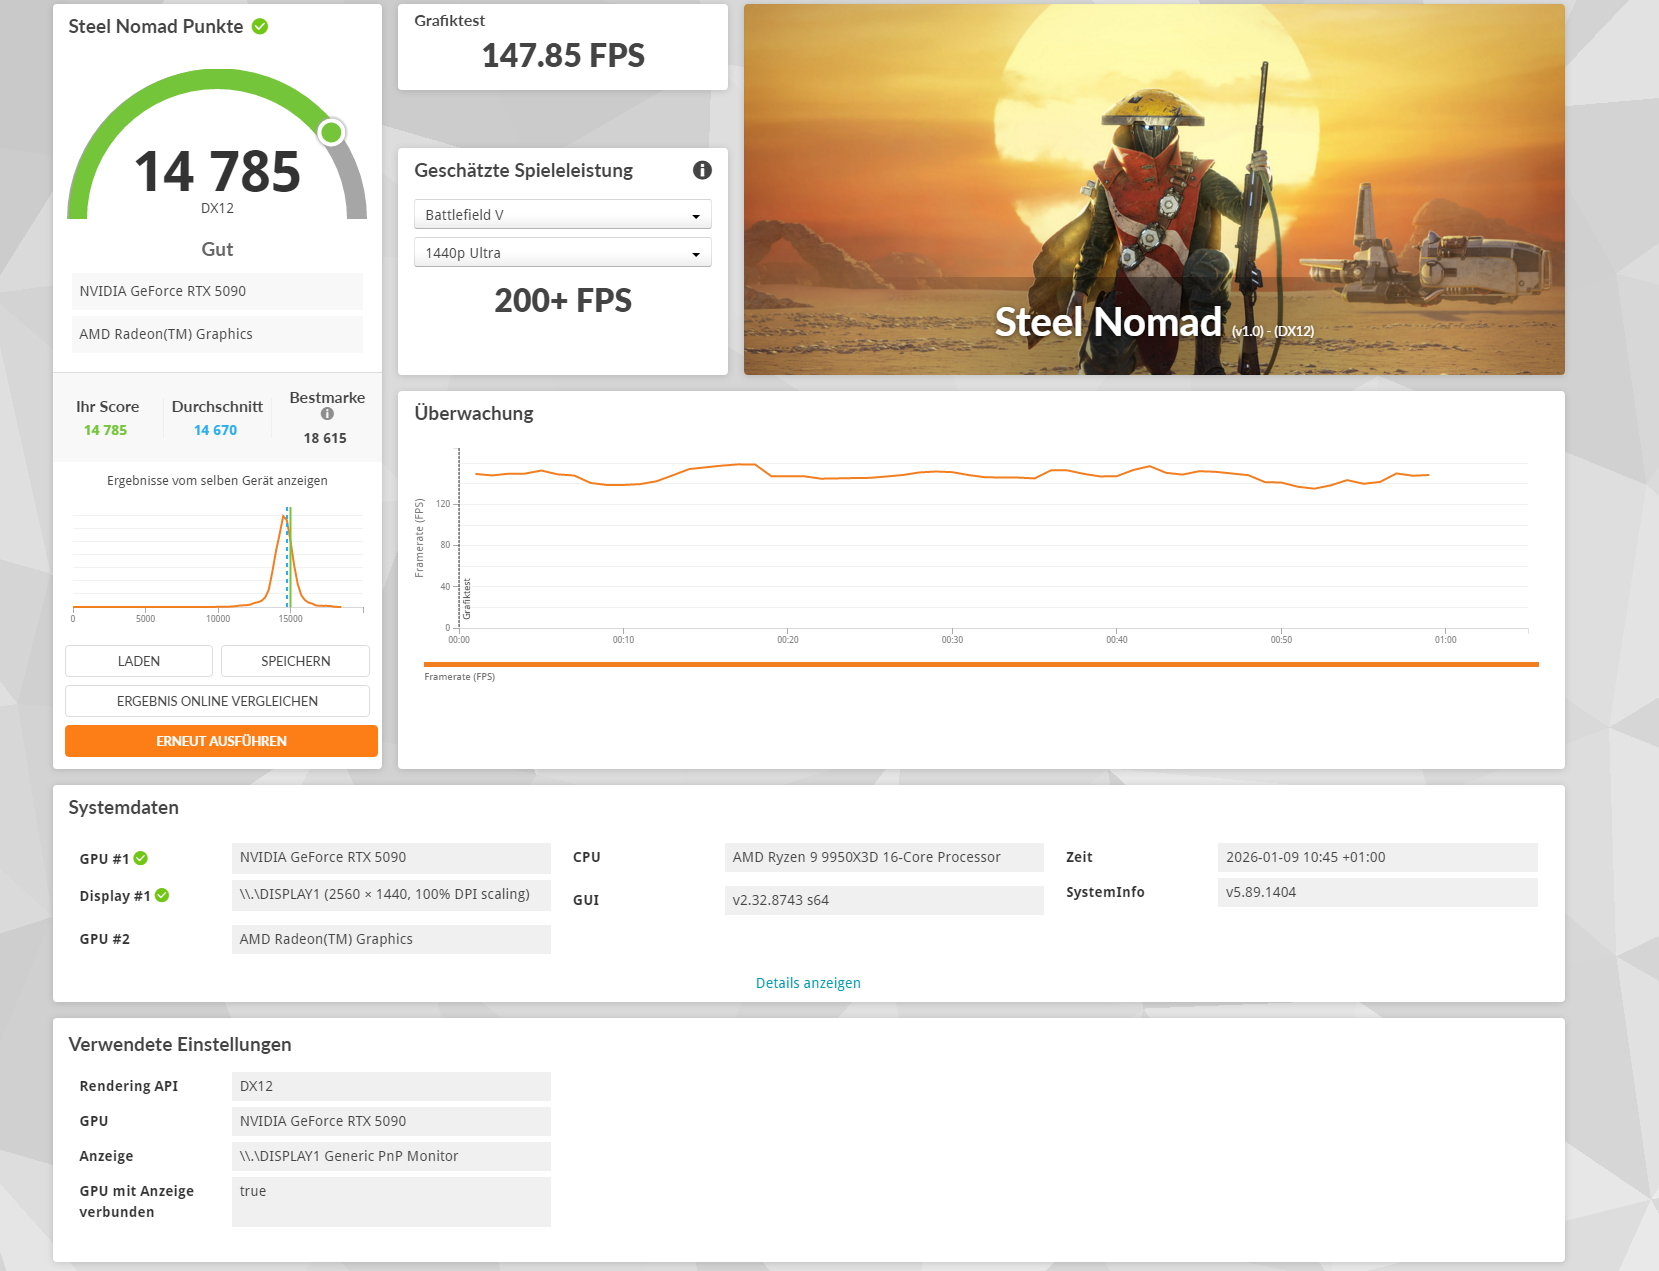Click Ergebnisse vom selben Gerät anzeigen
The image size is (1659, 1271).
(217, 481)
